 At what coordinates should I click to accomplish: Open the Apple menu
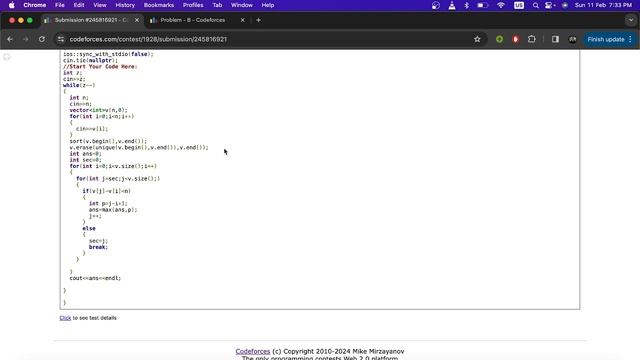[x=11, y=5]
